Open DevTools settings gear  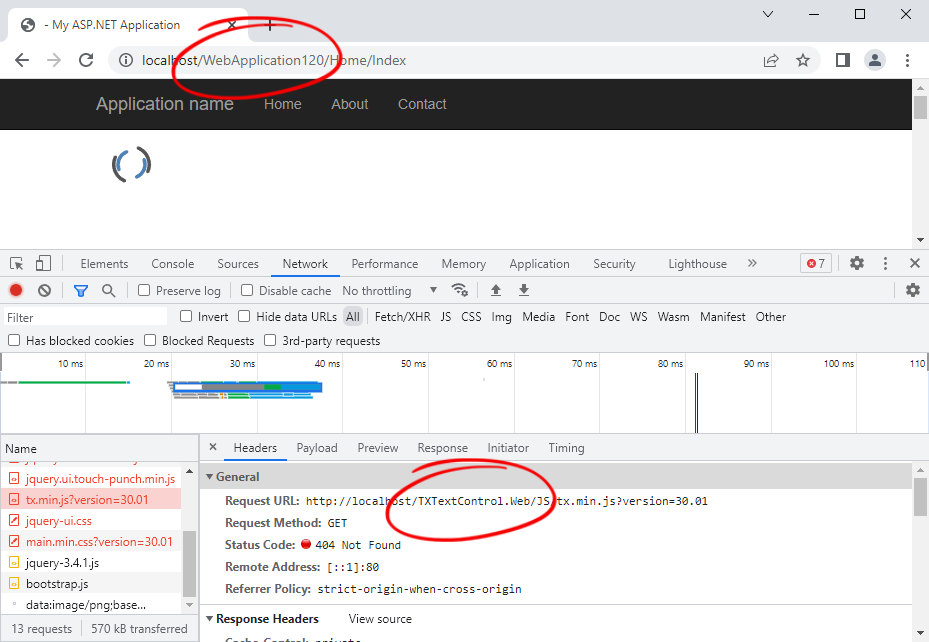tap(857, 264)
